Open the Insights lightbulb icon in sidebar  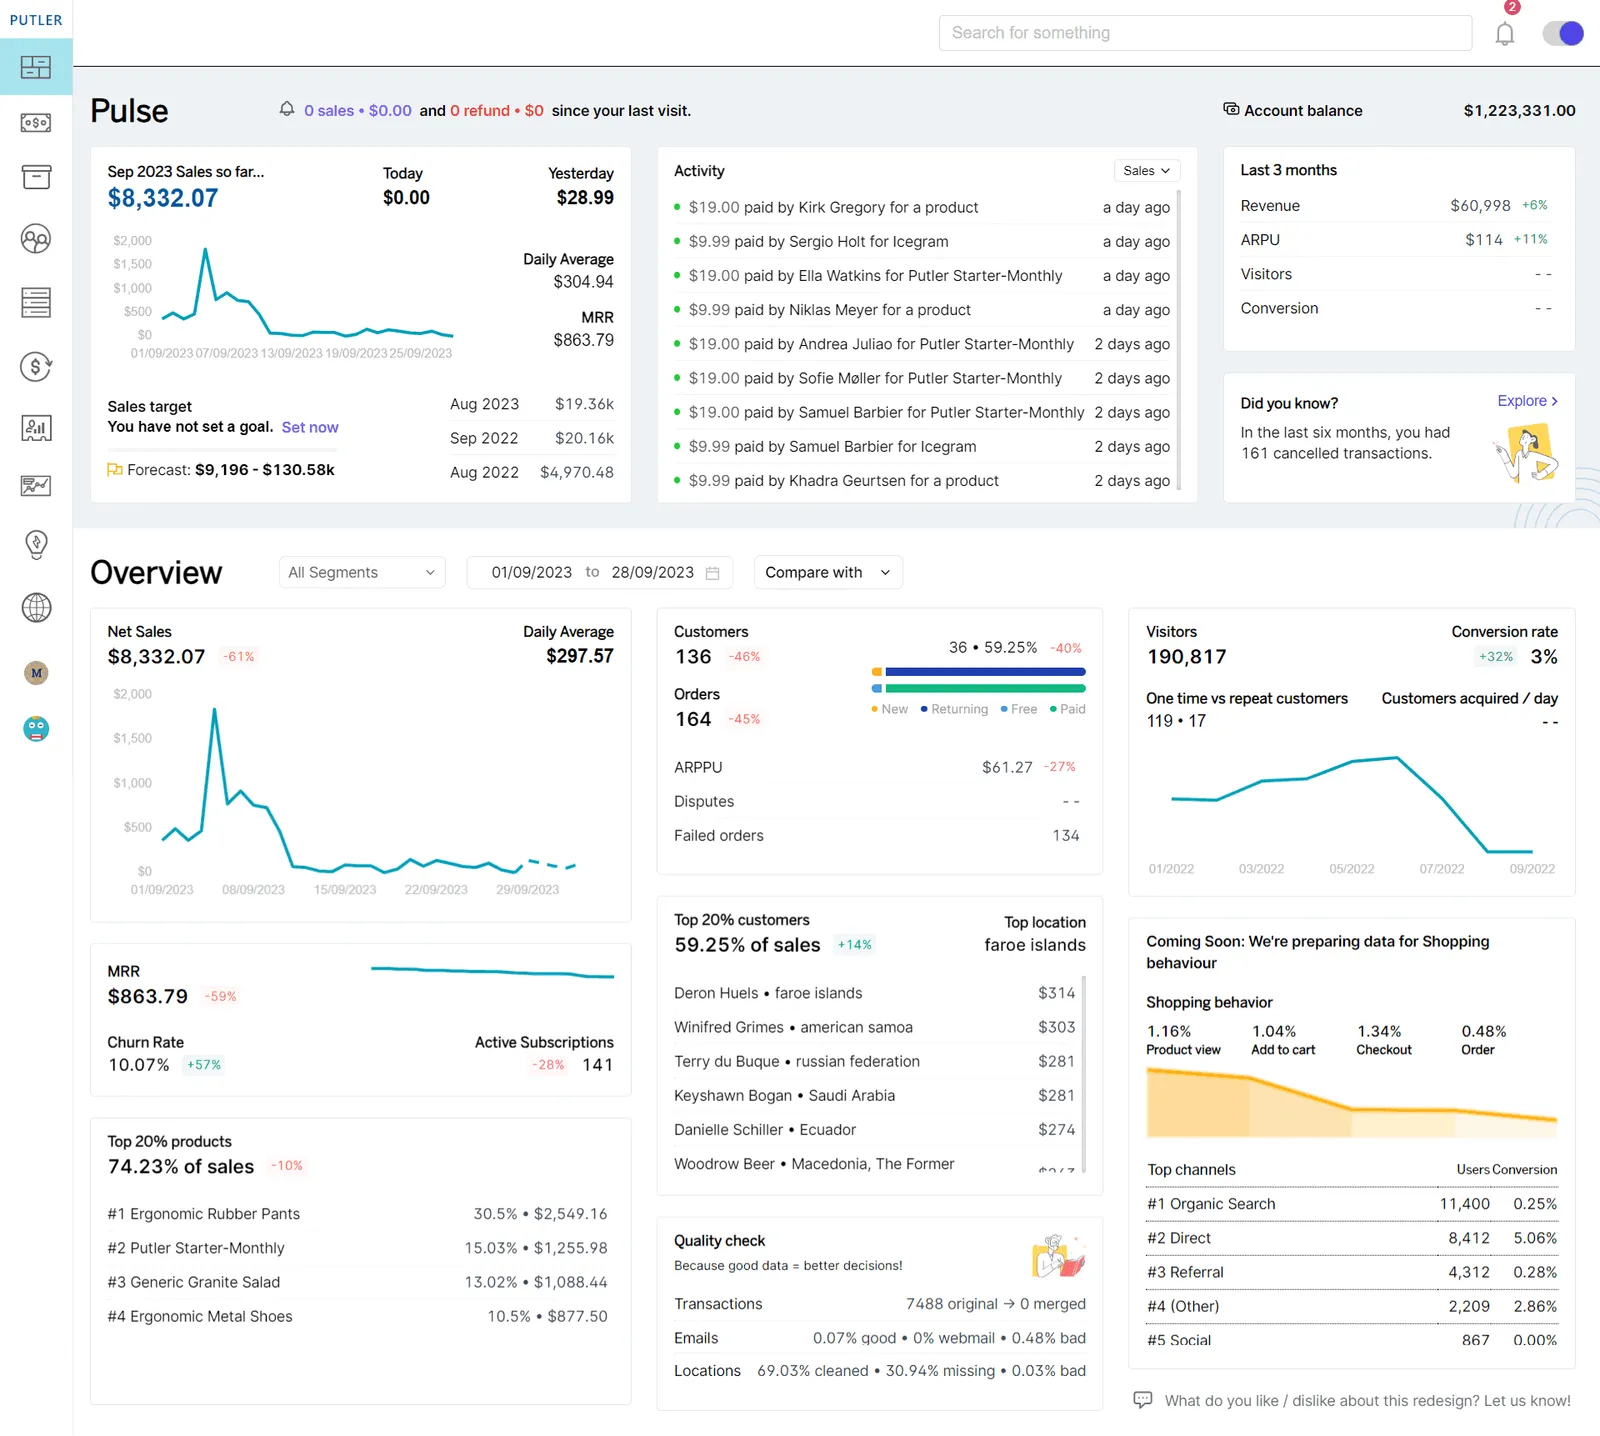[36, 545]
